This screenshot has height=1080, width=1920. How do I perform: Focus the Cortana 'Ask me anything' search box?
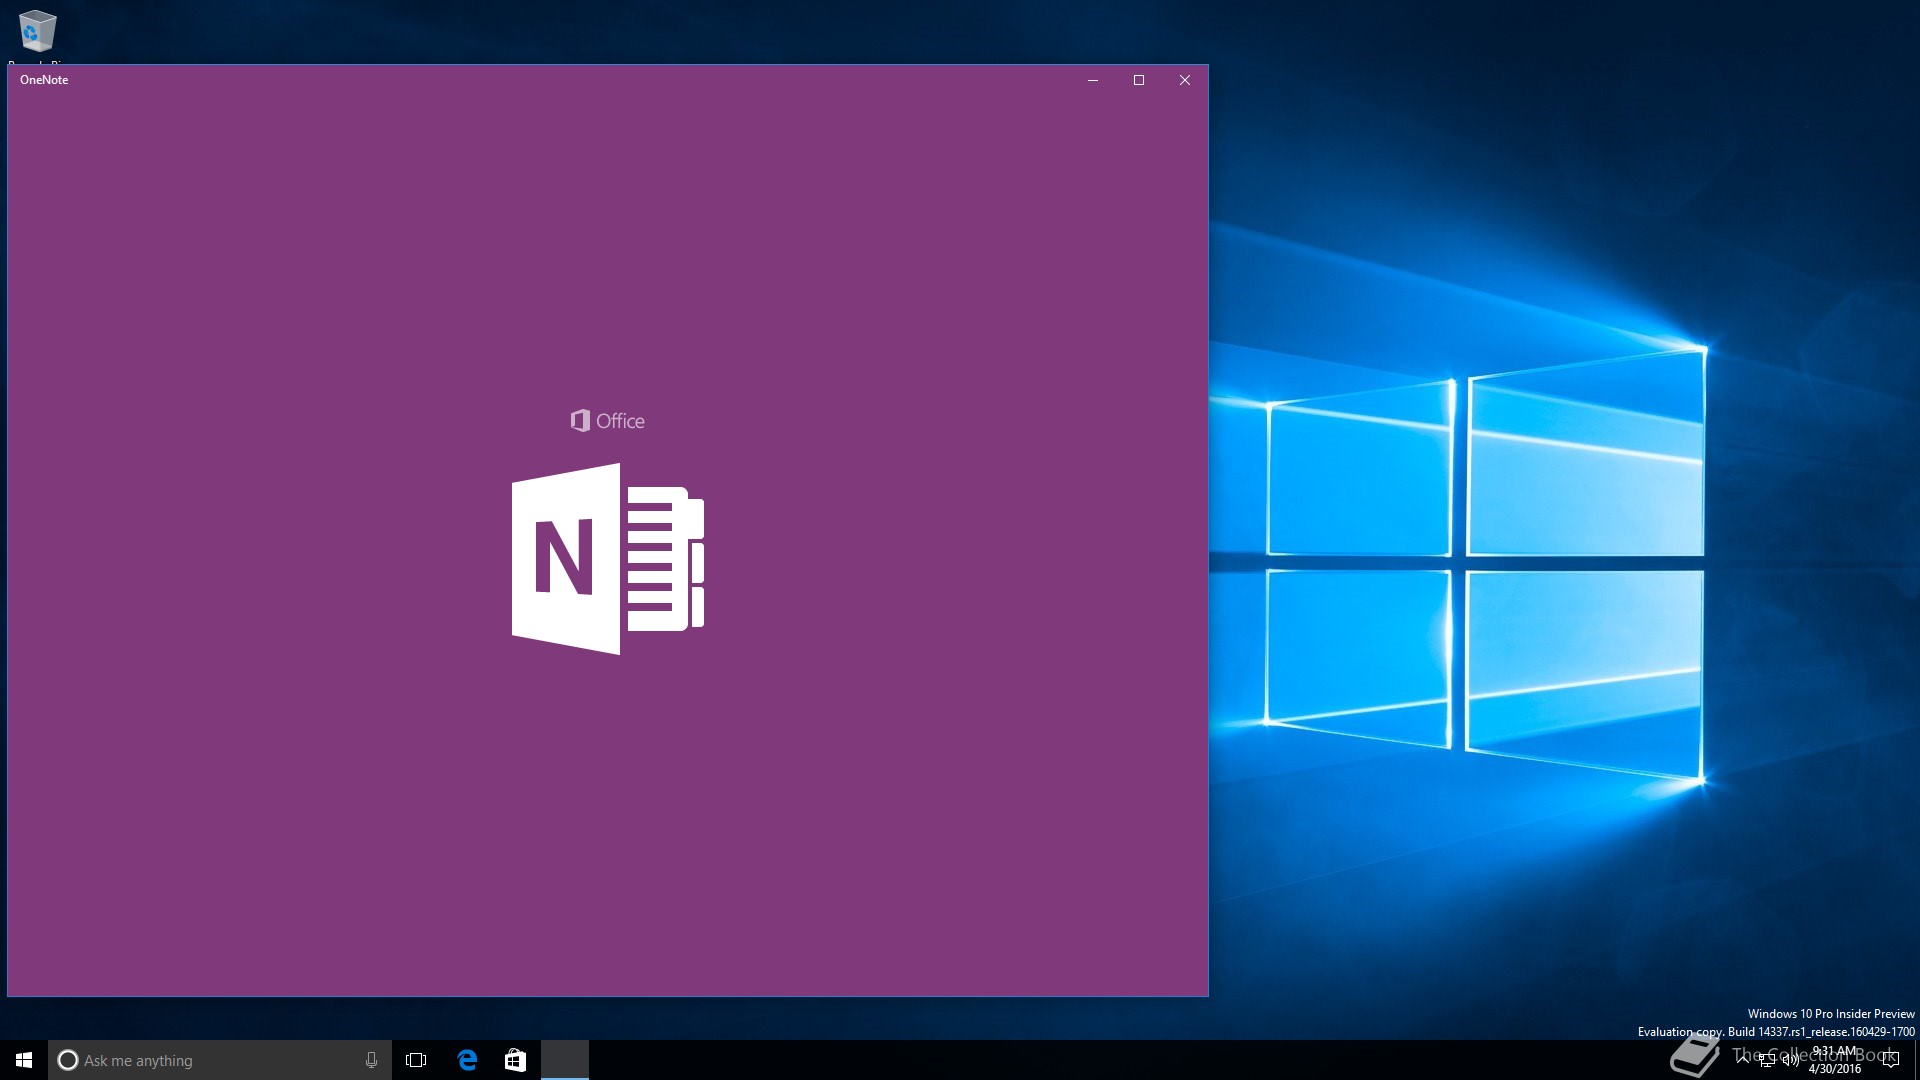pos(220,1060)
